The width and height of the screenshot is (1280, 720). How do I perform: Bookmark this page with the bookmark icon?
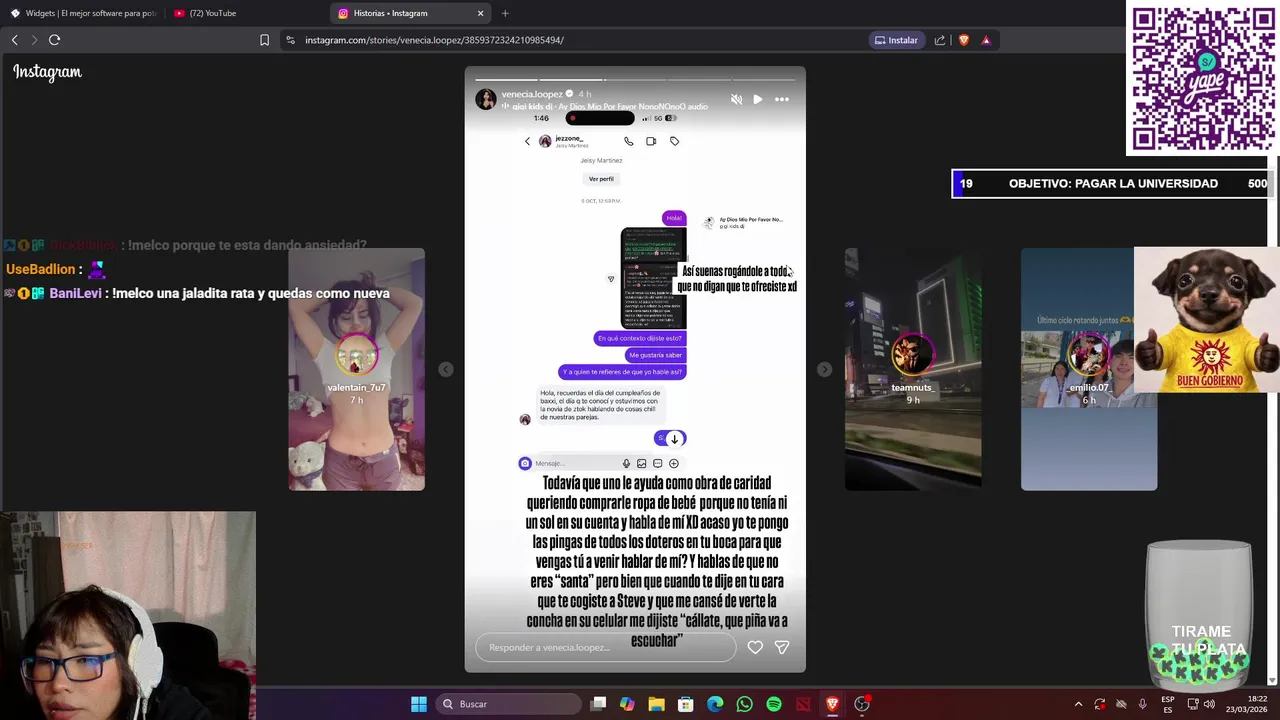[264, 40]
